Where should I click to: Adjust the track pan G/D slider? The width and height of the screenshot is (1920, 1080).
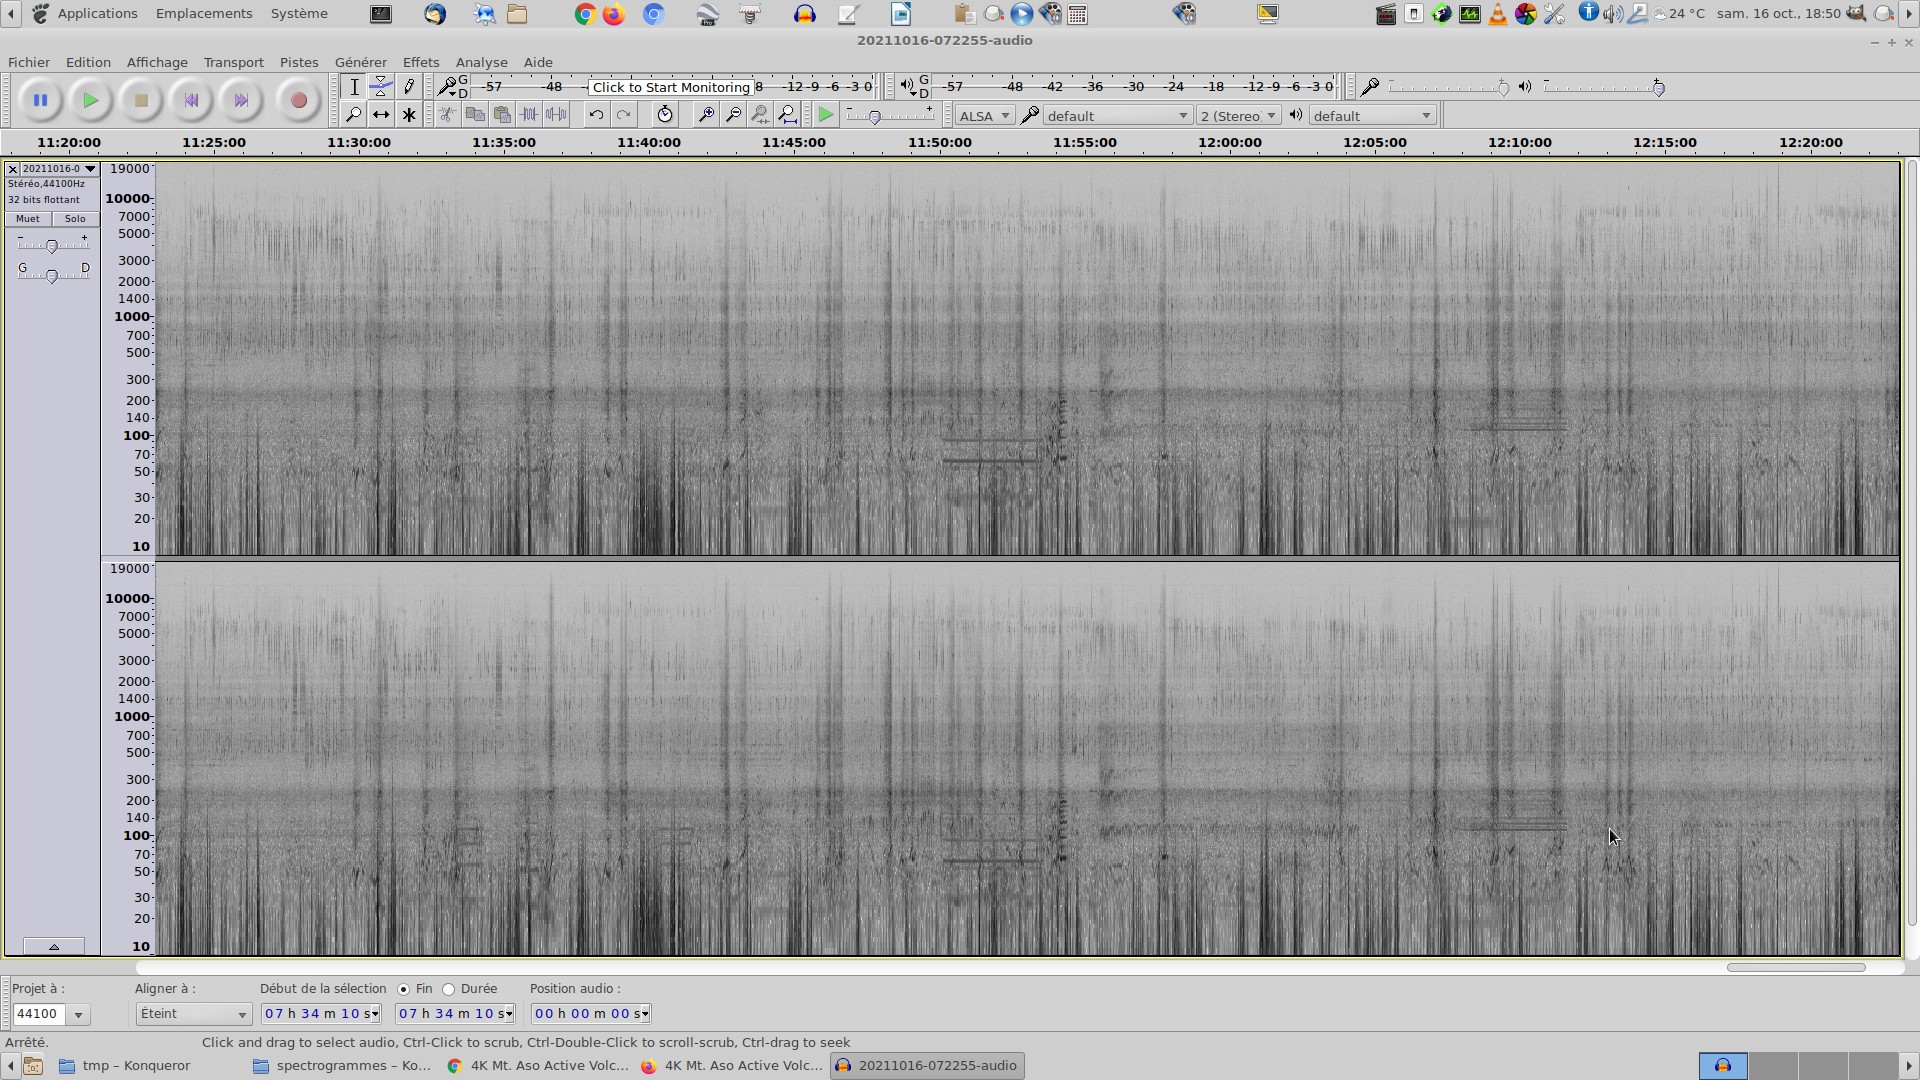[x=52, y=275]
